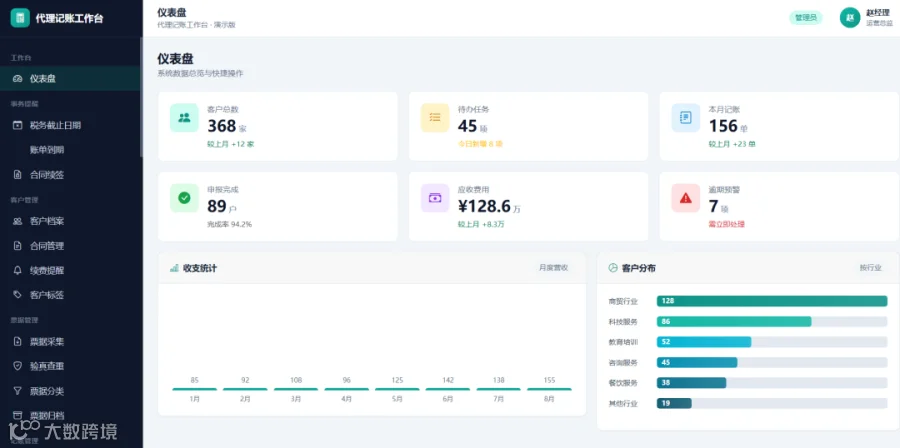Open the 赵经理 user avatar

(x=849, y=18)
